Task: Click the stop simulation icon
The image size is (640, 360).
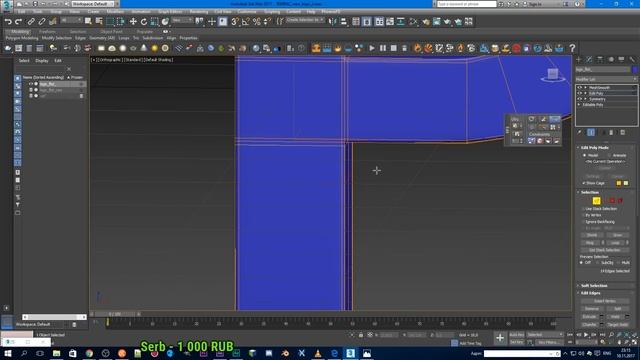Action: (393, 48)
